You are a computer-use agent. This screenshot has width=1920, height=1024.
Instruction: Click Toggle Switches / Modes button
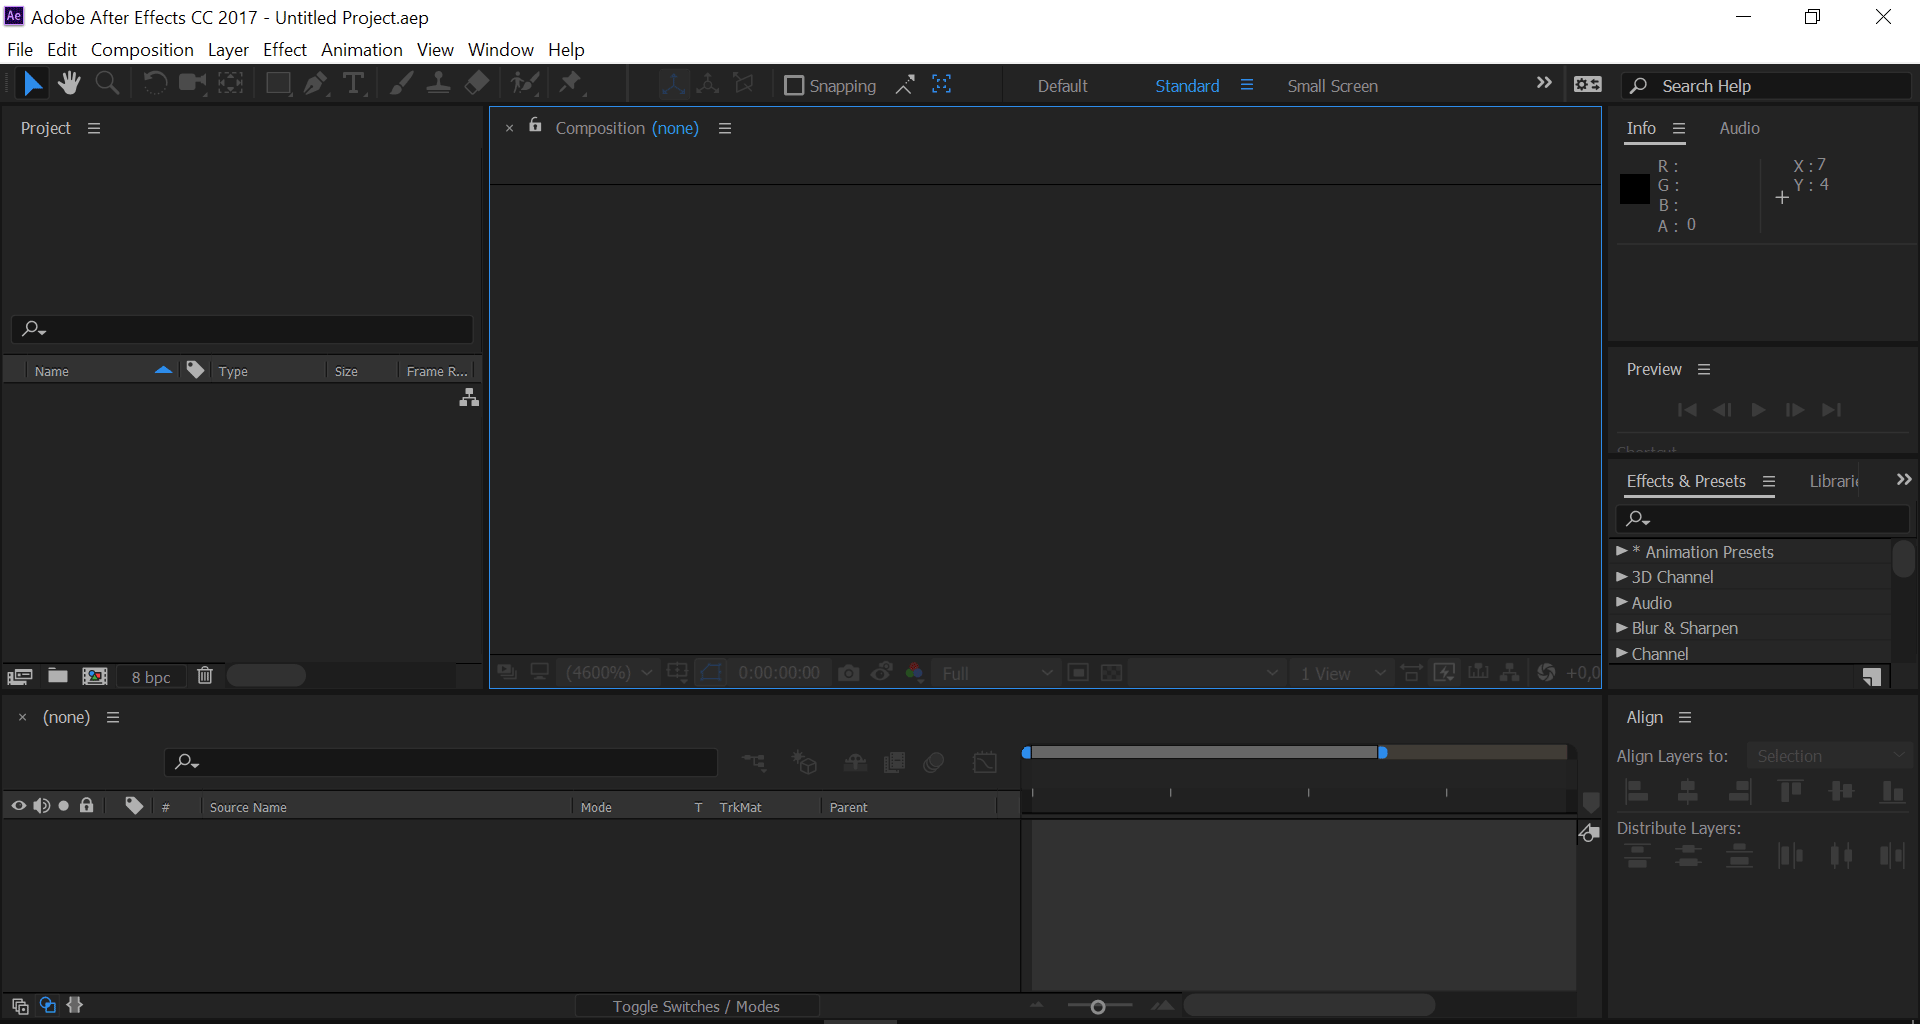point(696,1006)
